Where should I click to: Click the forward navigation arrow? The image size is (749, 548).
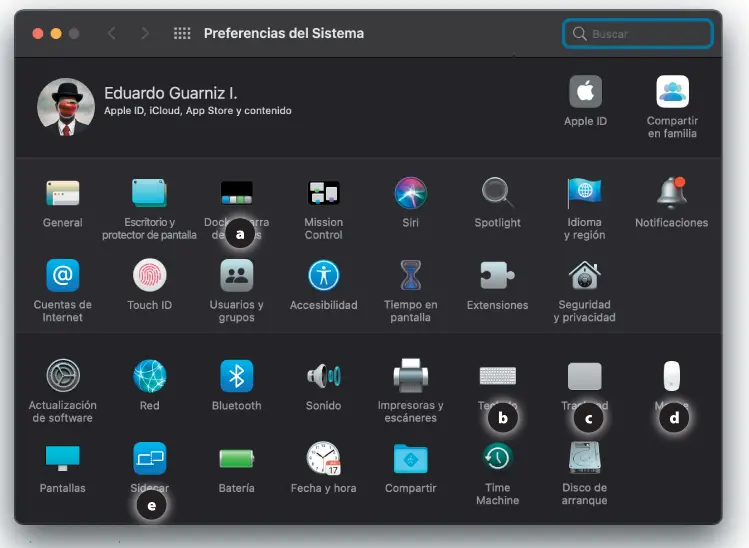pyautogui.click(x=145, y=33)
